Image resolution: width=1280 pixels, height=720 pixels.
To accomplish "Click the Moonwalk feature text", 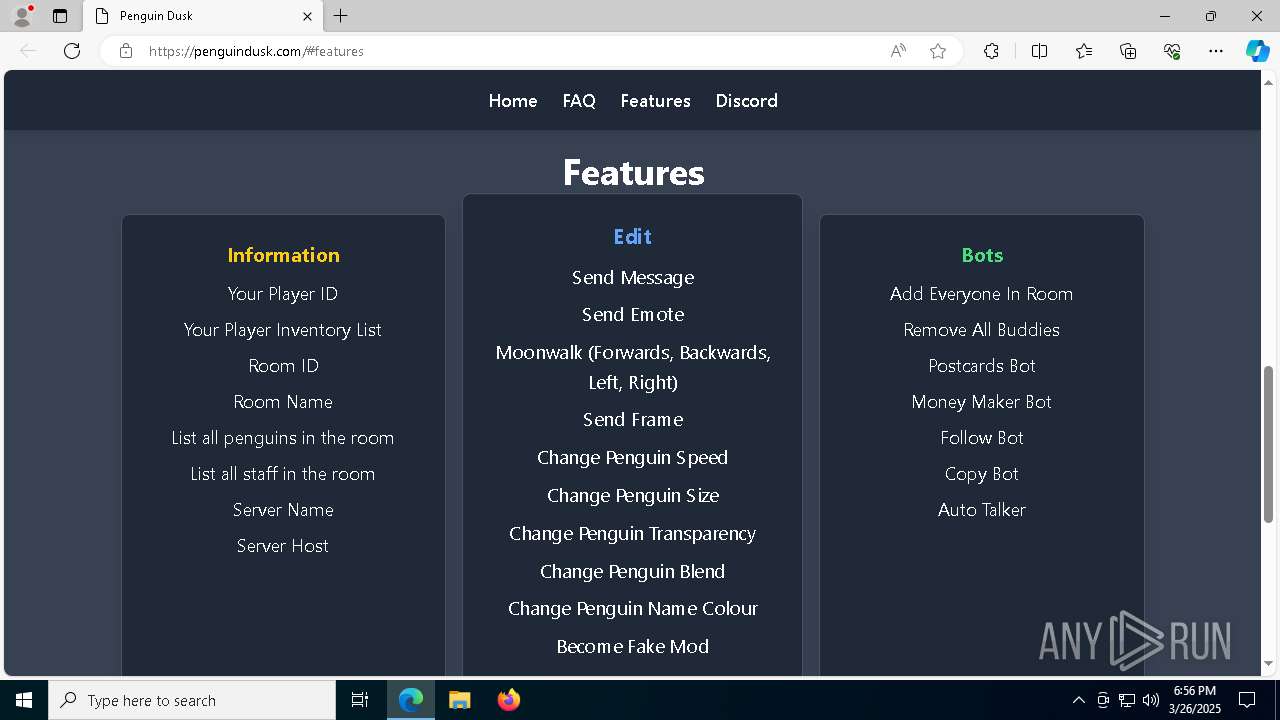I will tap(633, 367).
